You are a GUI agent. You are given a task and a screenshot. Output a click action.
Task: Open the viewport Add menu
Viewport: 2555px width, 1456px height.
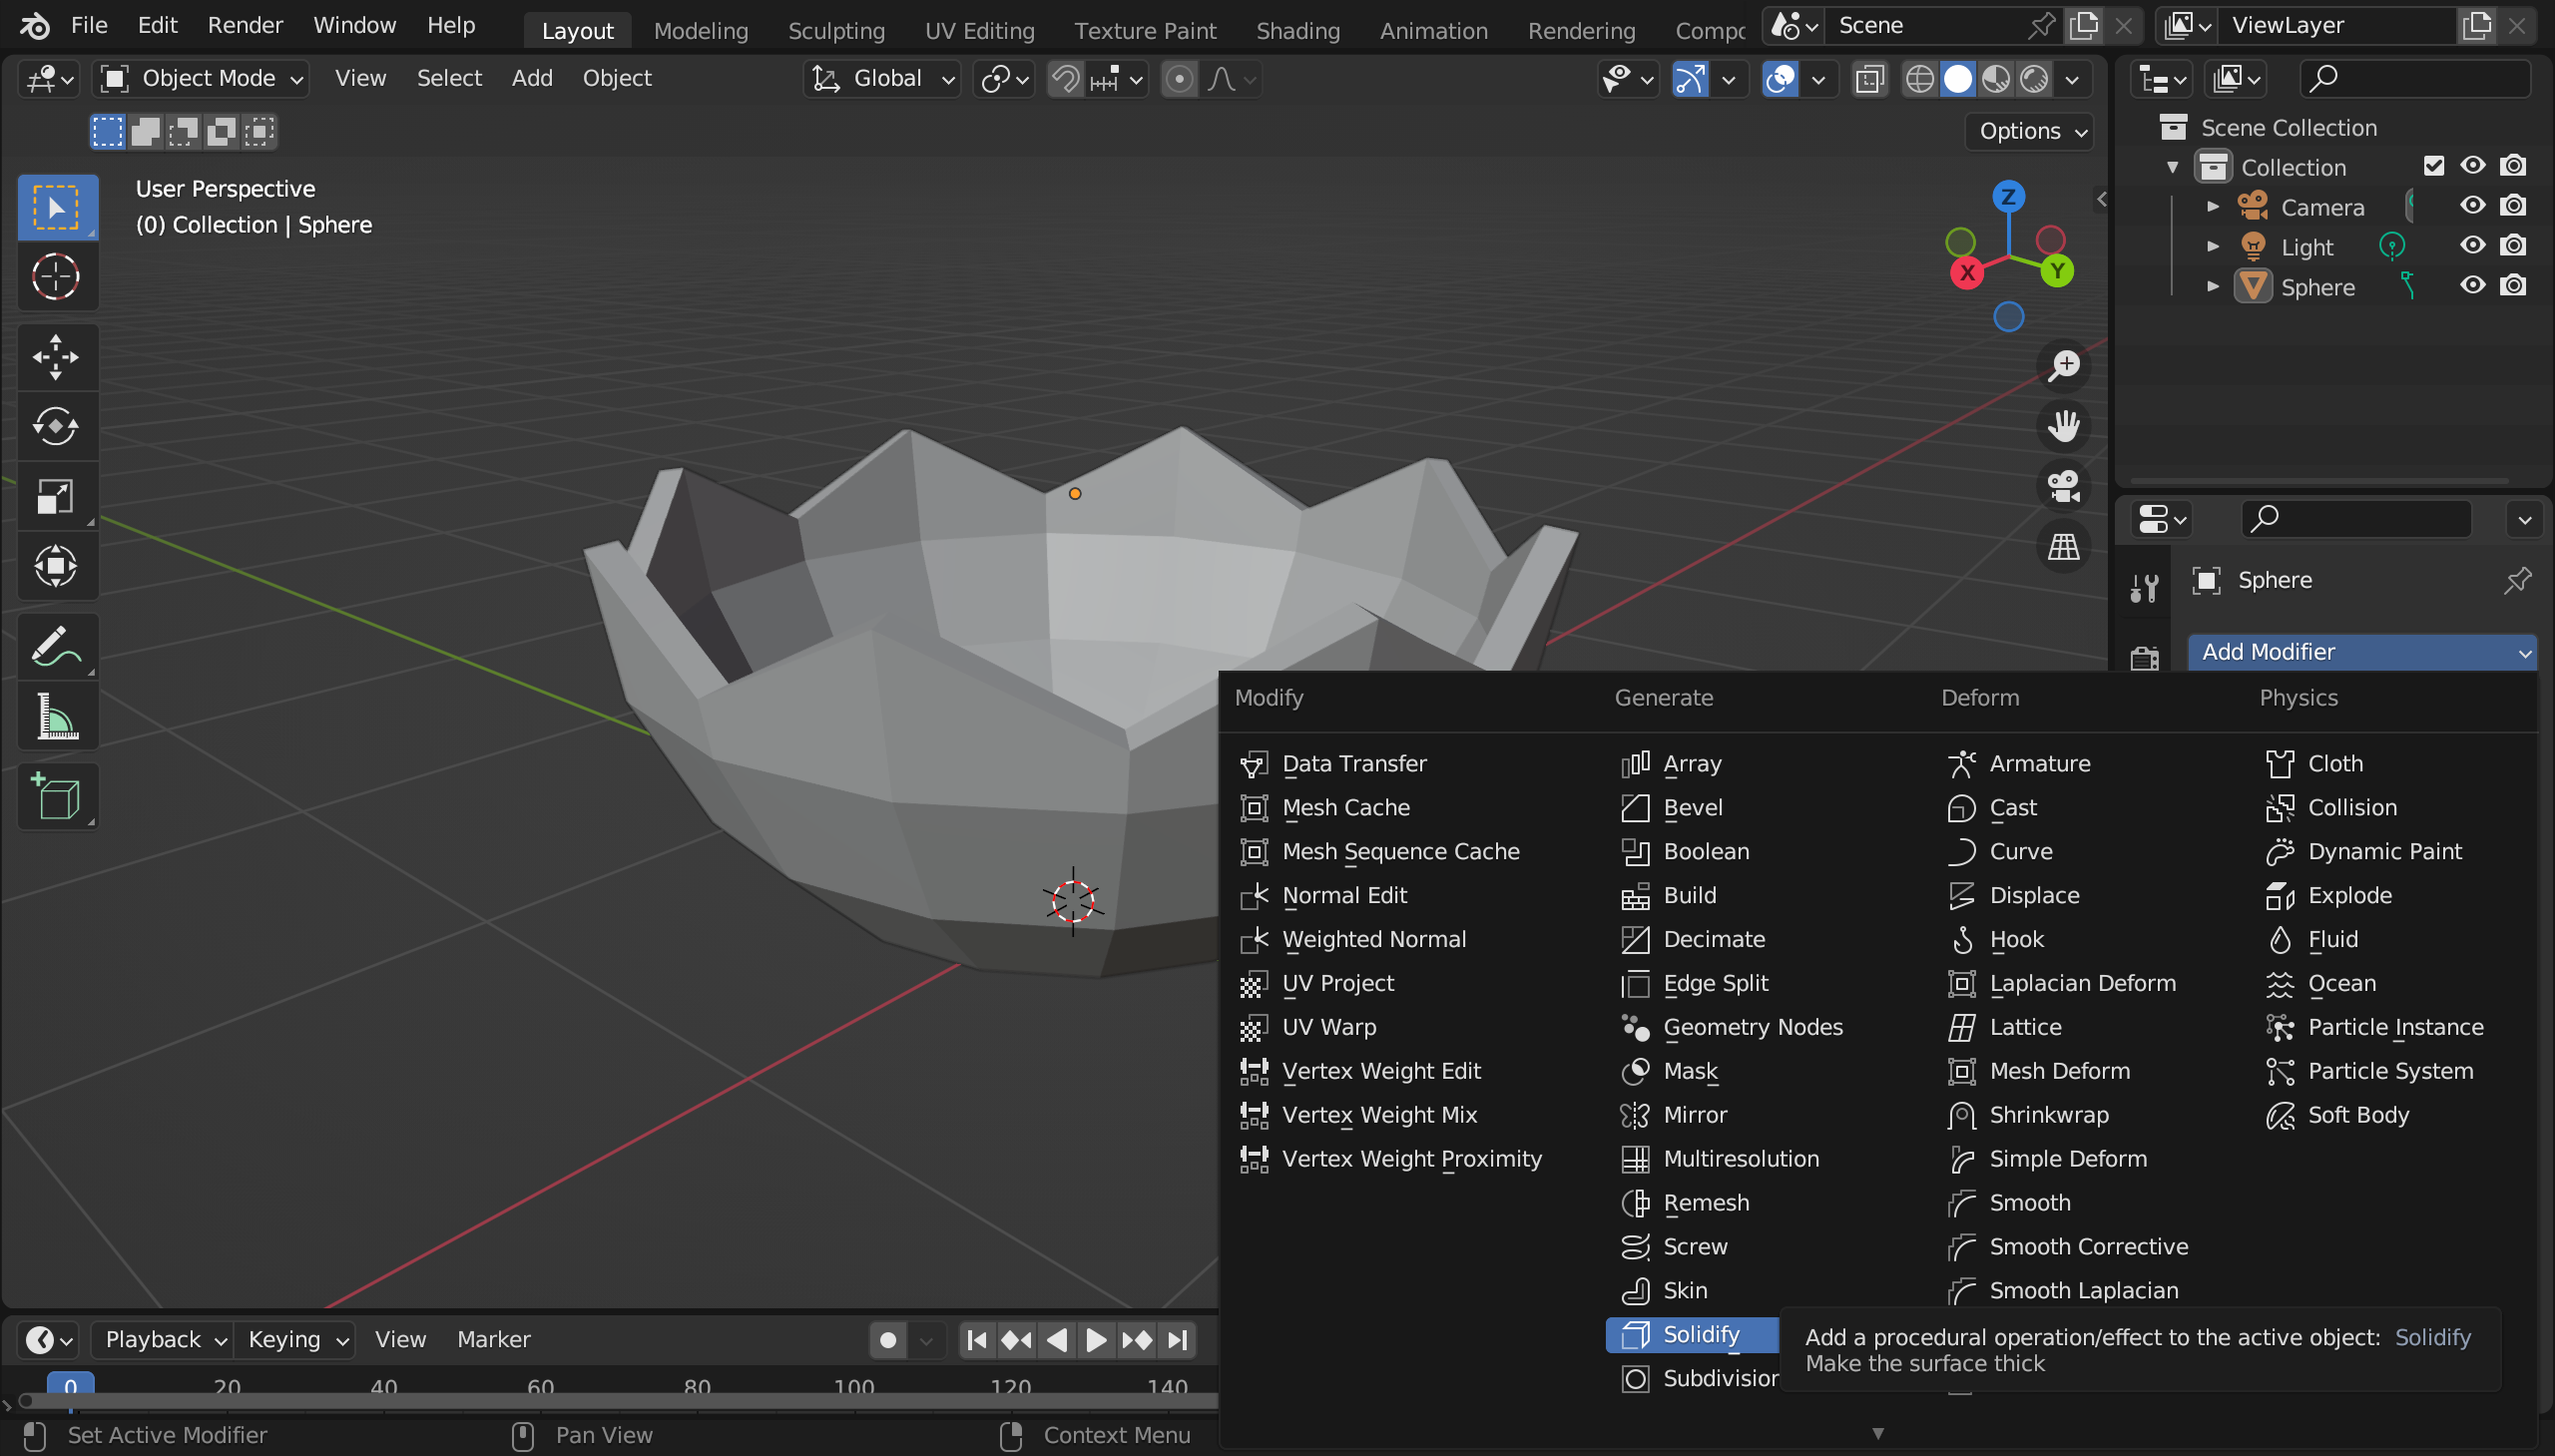pyautogui.click(x=532, y=79)
